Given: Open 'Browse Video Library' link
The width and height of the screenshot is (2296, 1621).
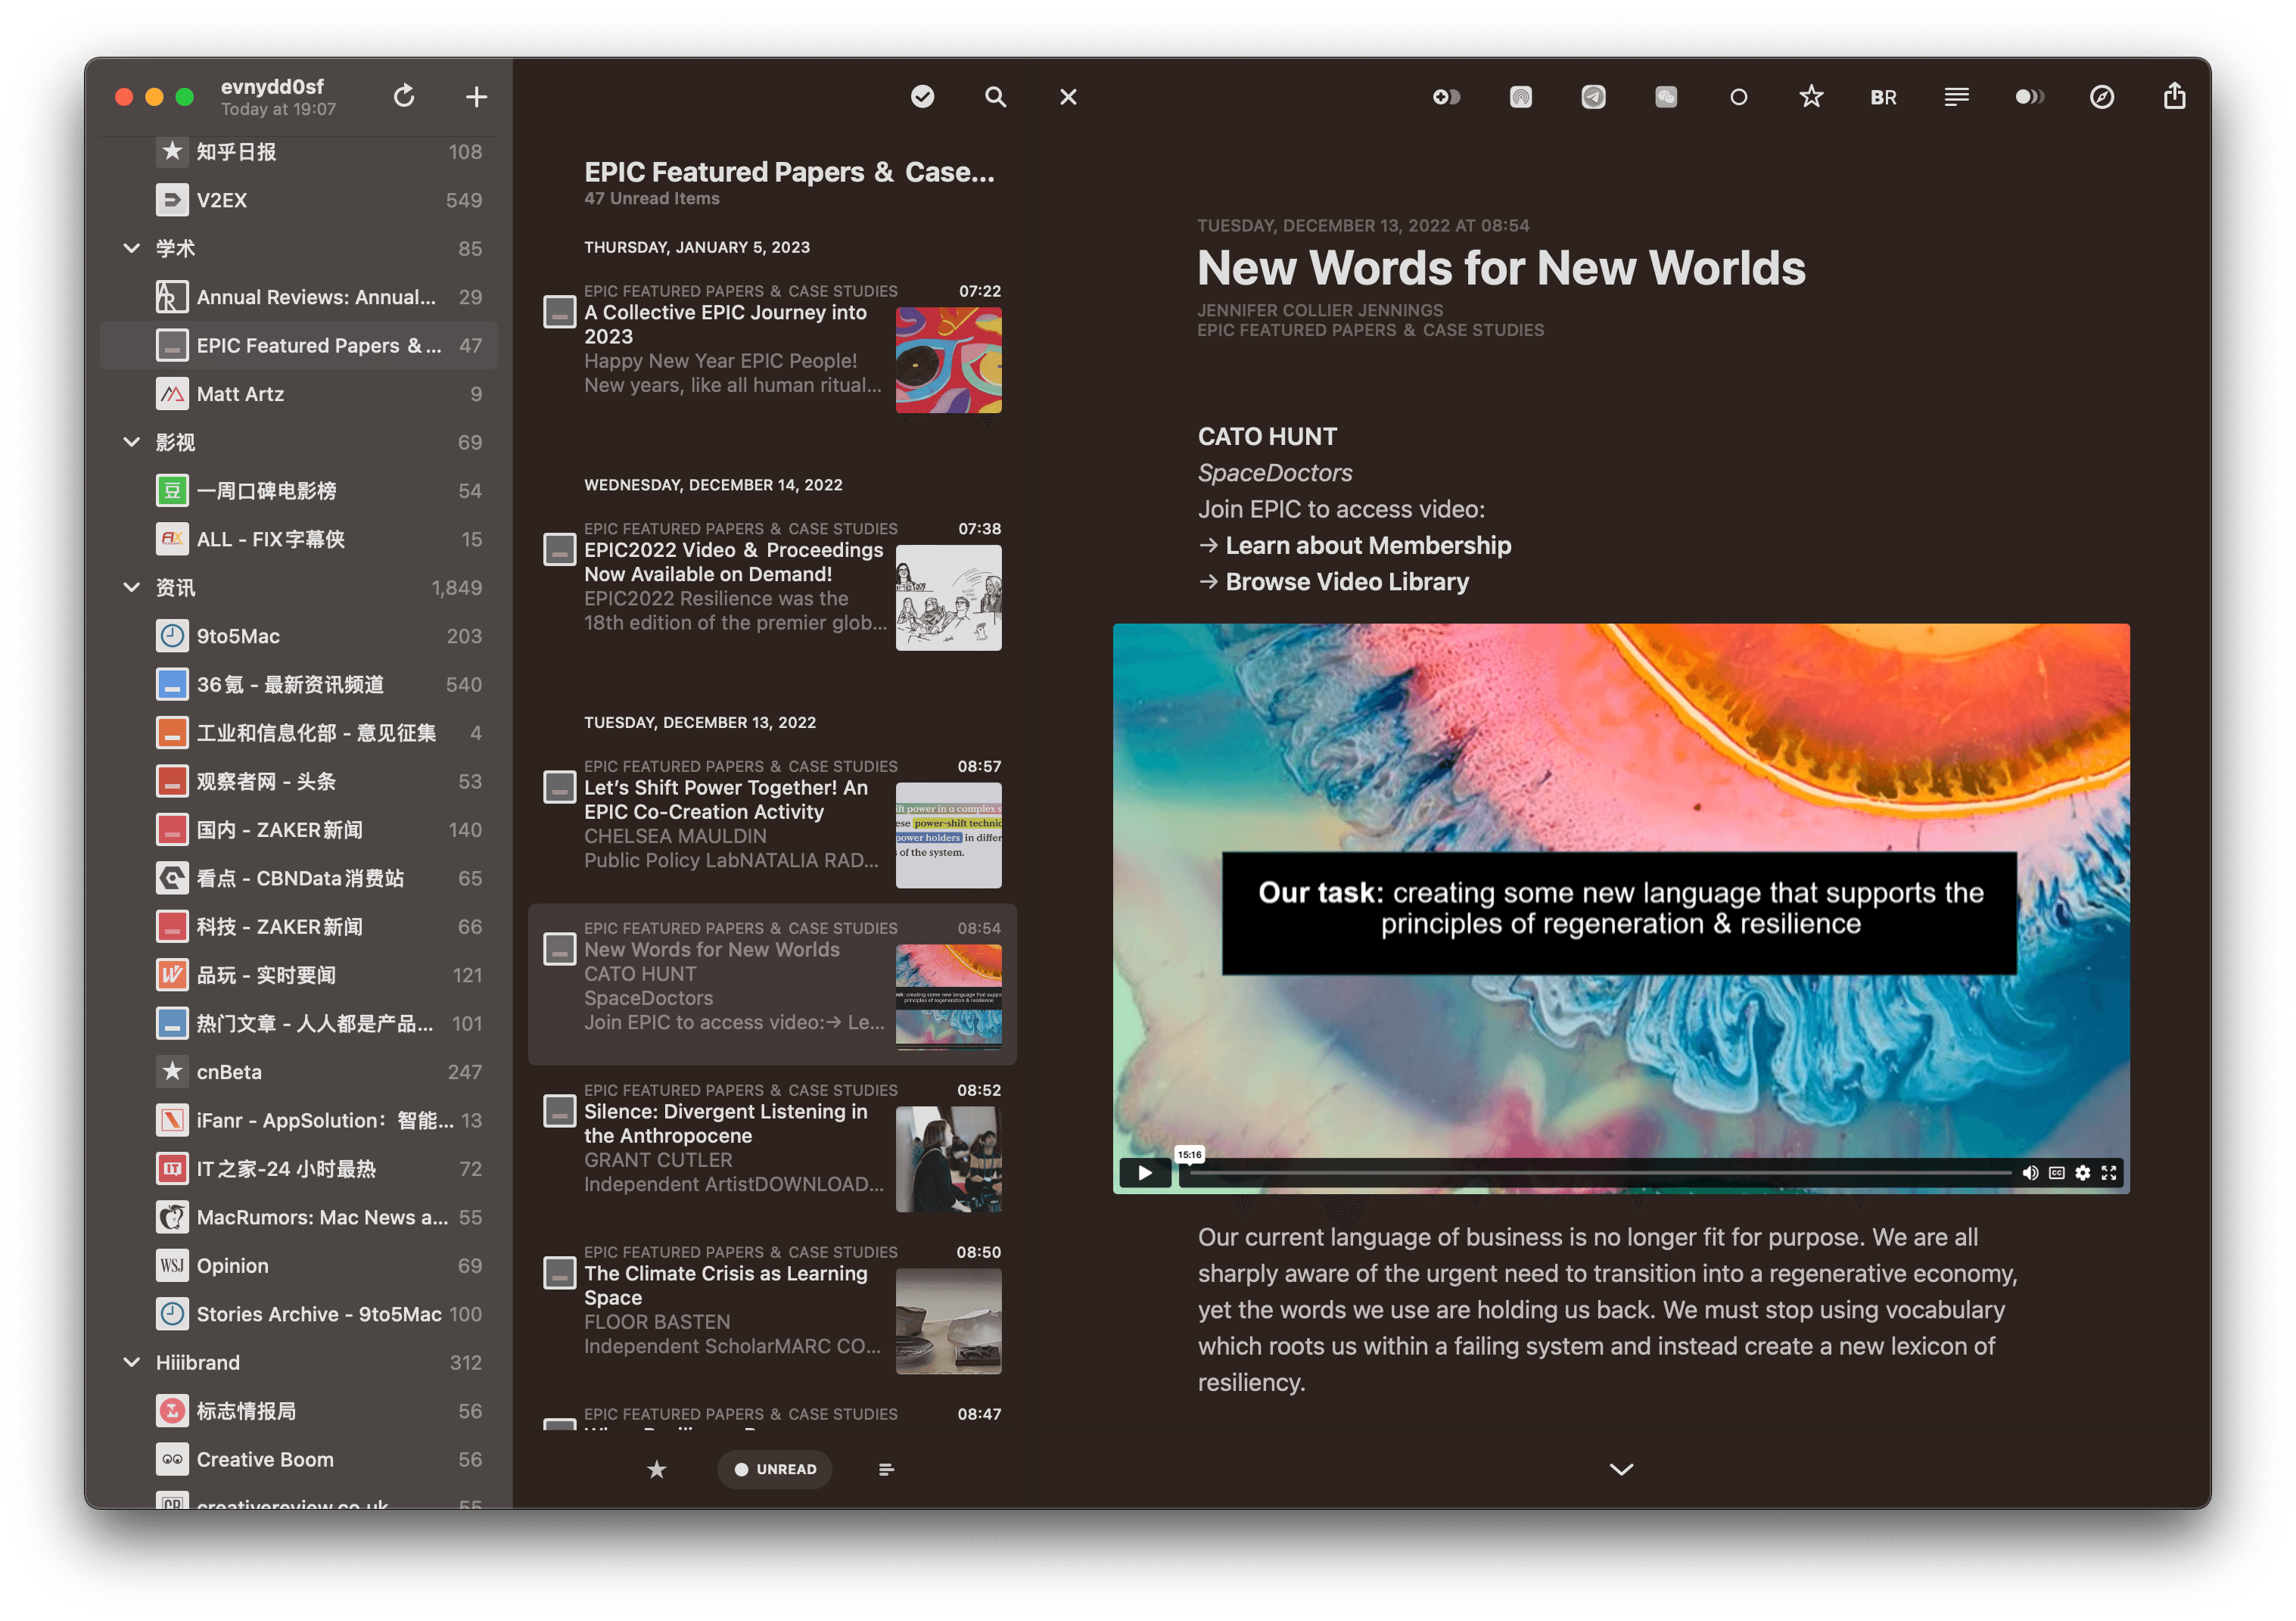Looking at the screenshot, I should coord(1346,581).
